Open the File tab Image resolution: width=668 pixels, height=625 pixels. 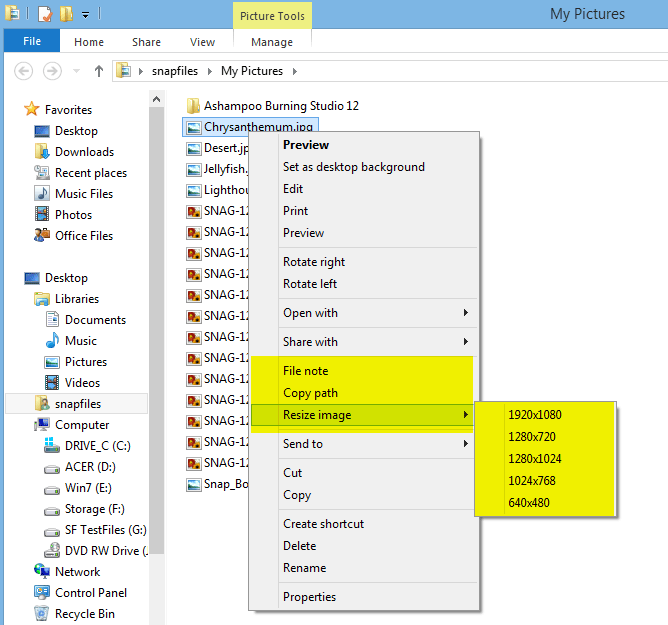click(x=32, y=41)
